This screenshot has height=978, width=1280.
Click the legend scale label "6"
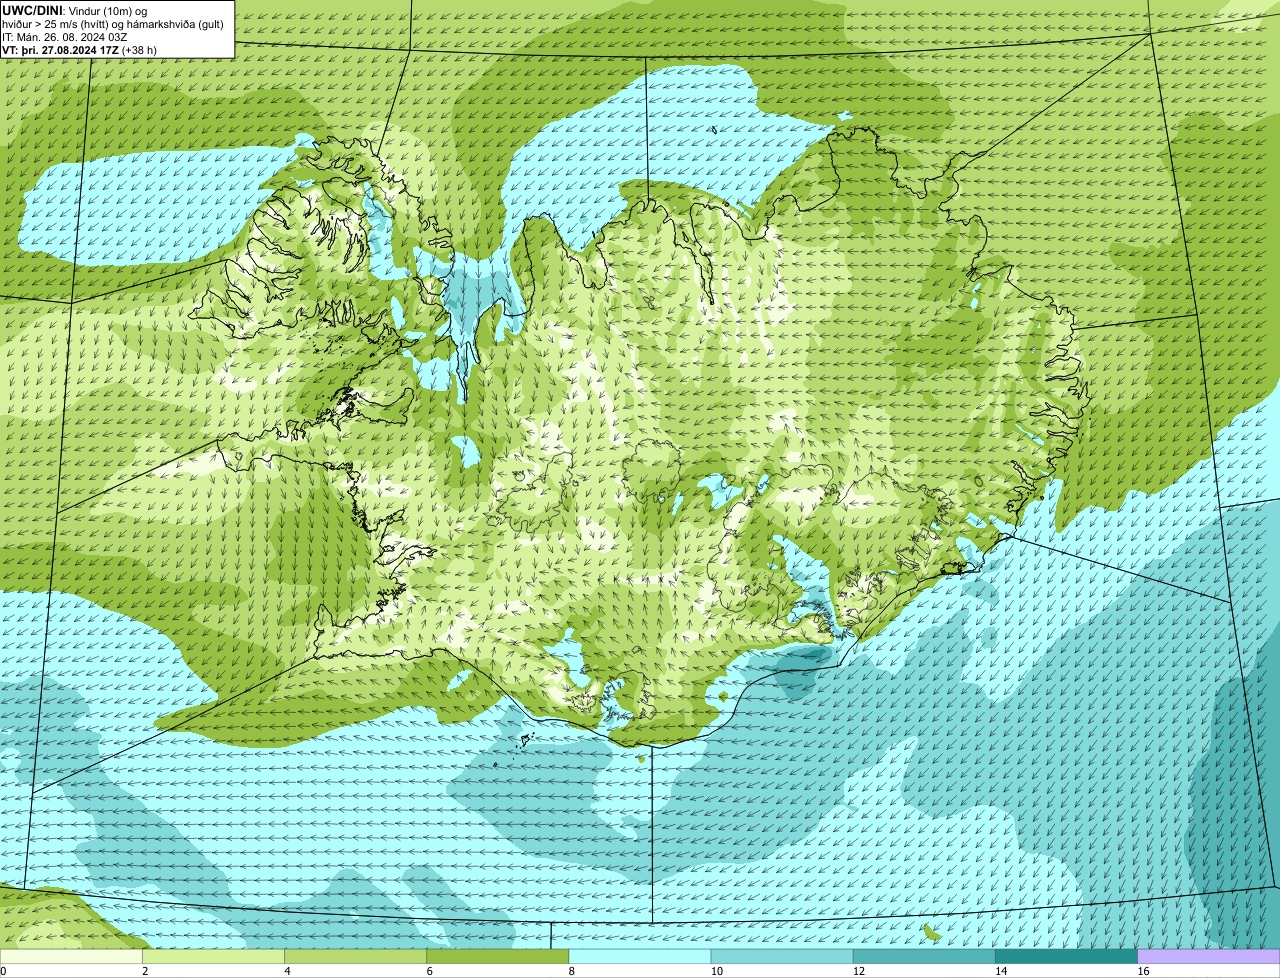click(x=429, y=971)
